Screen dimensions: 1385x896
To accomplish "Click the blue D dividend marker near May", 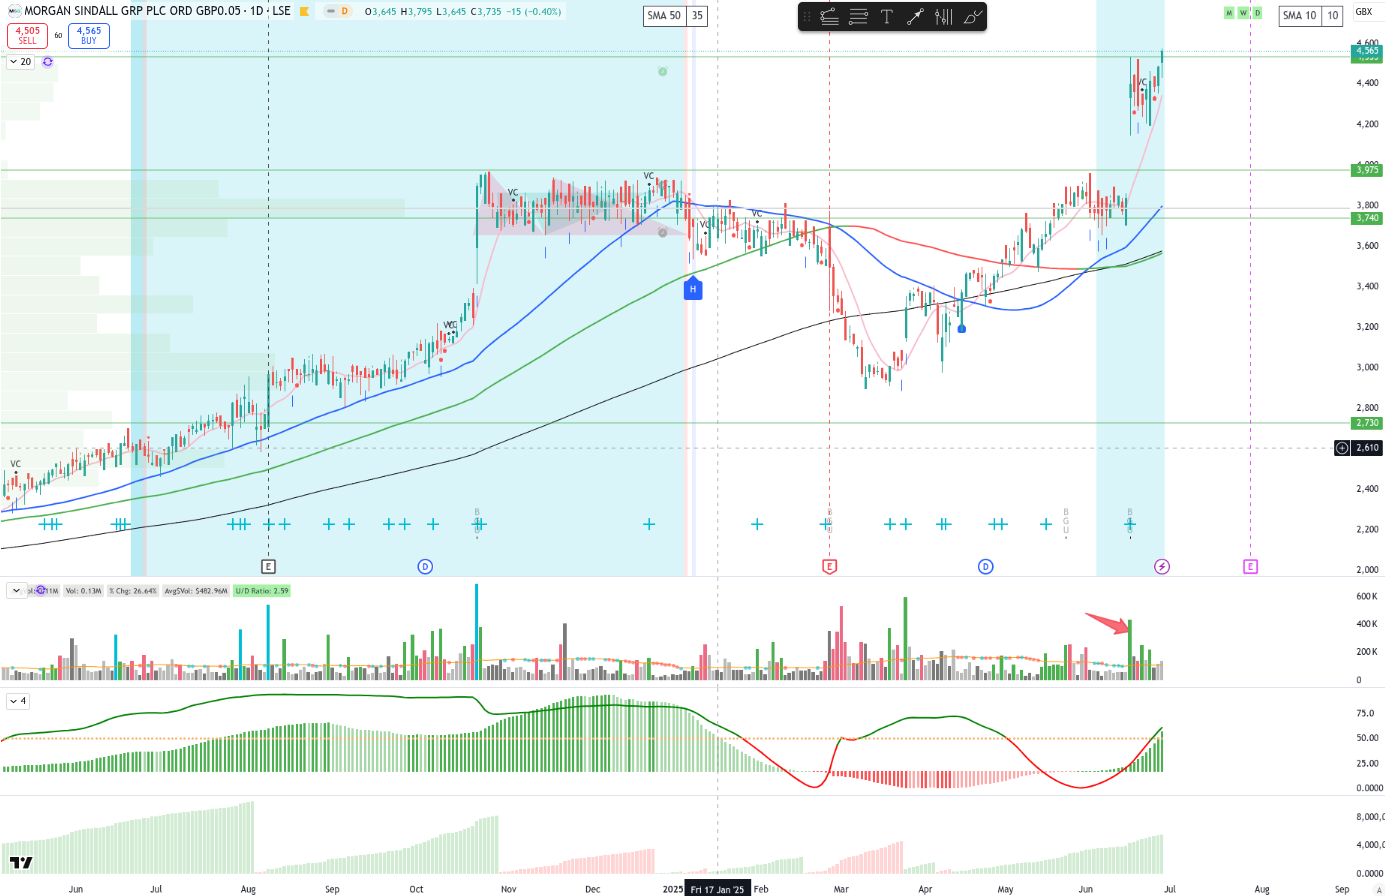I will point(985,567).
